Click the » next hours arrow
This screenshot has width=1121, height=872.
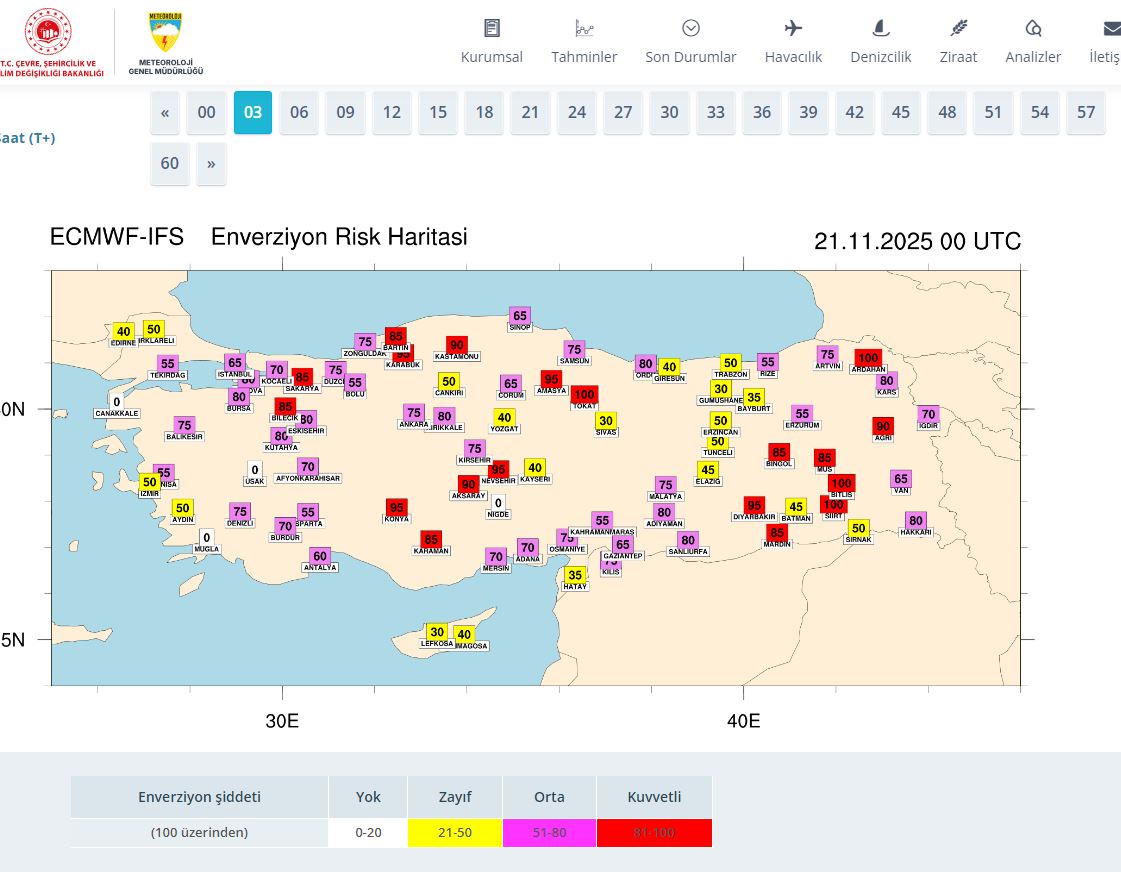pyautogui.click(x=211, y=163)
